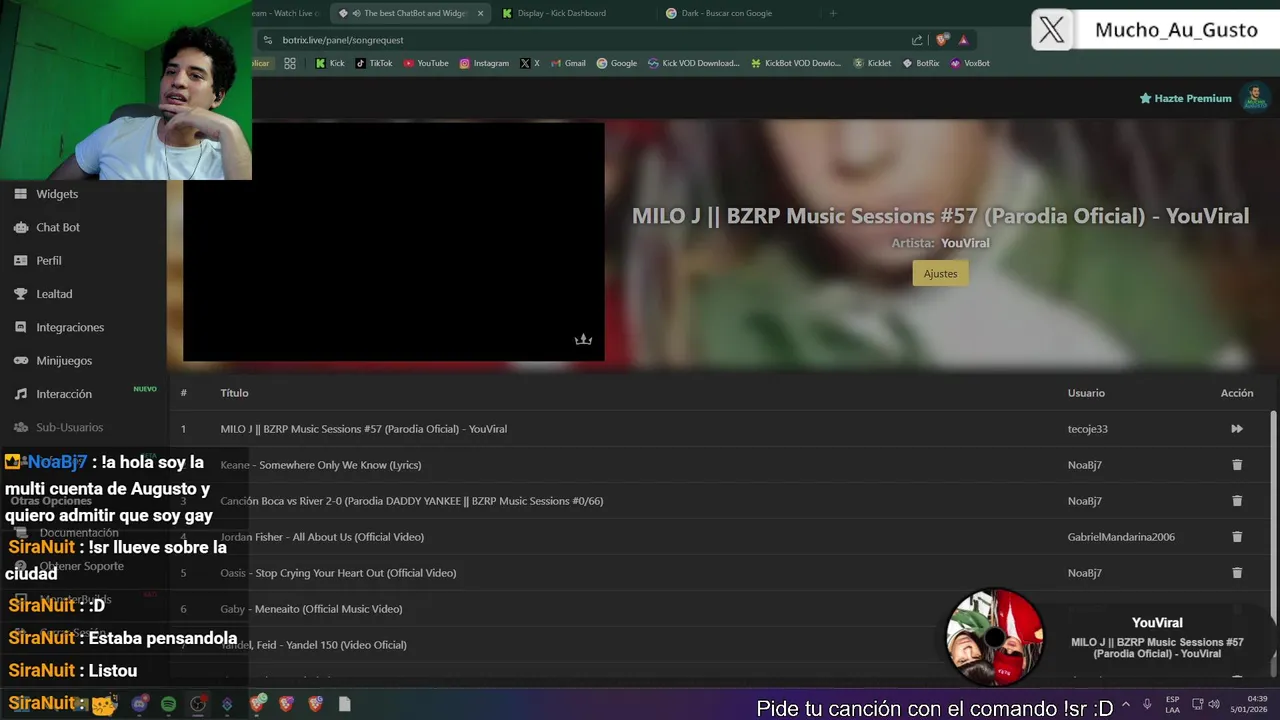Open Ajustes settings button

[x=940, y=273]
